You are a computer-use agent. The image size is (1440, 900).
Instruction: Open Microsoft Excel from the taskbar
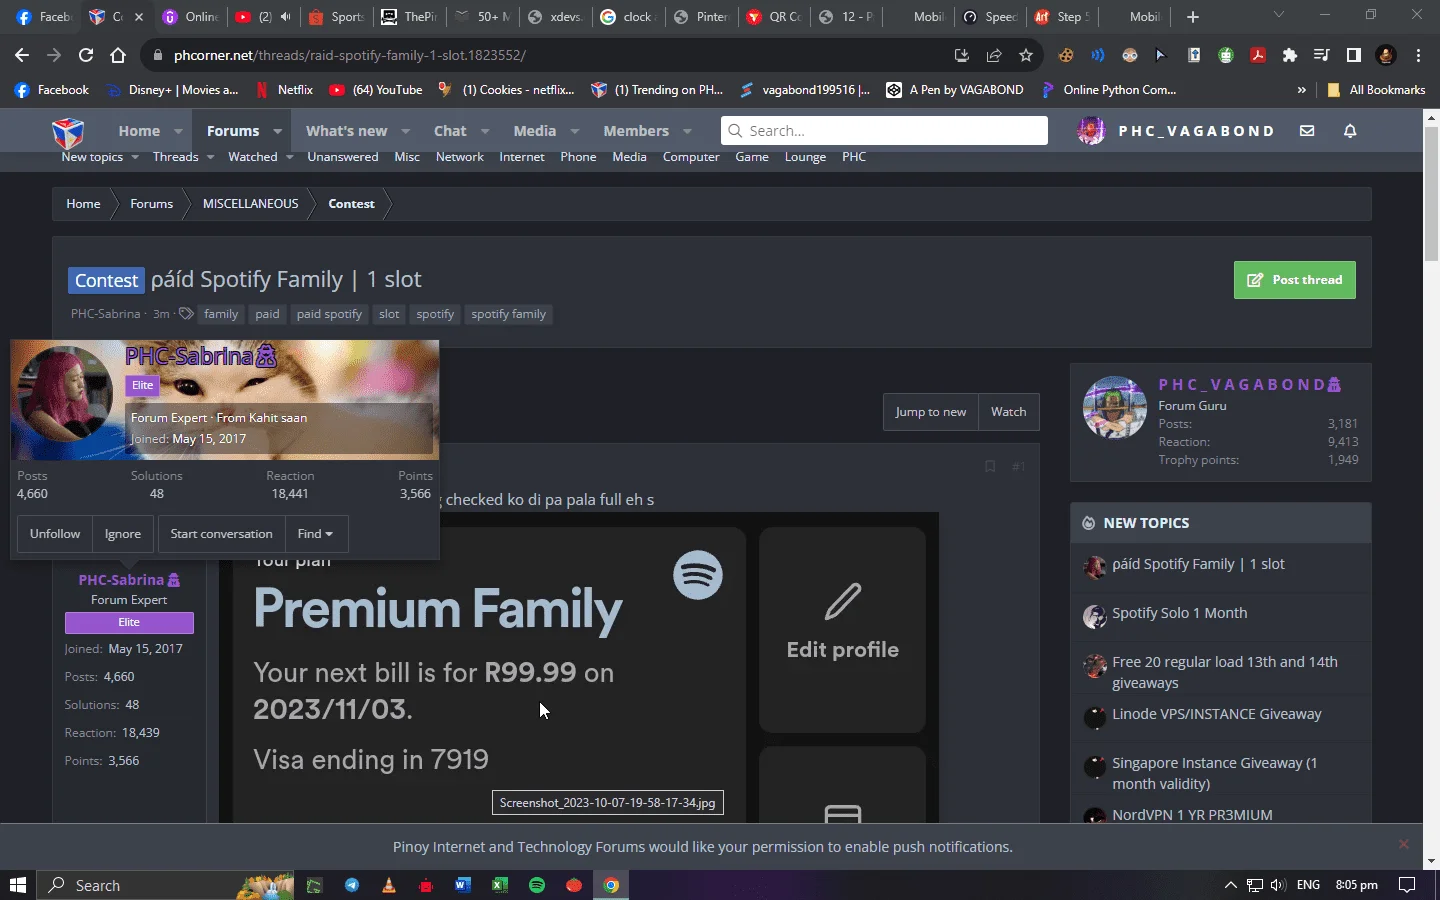click(x=500, y=885)
